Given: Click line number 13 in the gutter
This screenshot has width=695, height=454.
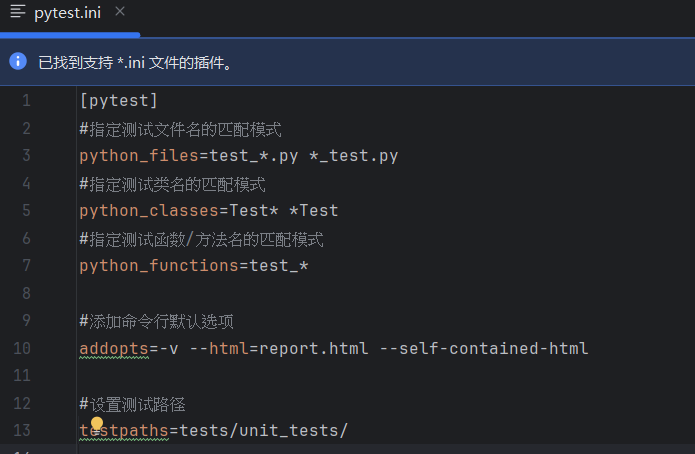Looking at the screenshot, I should pos(22,431).
